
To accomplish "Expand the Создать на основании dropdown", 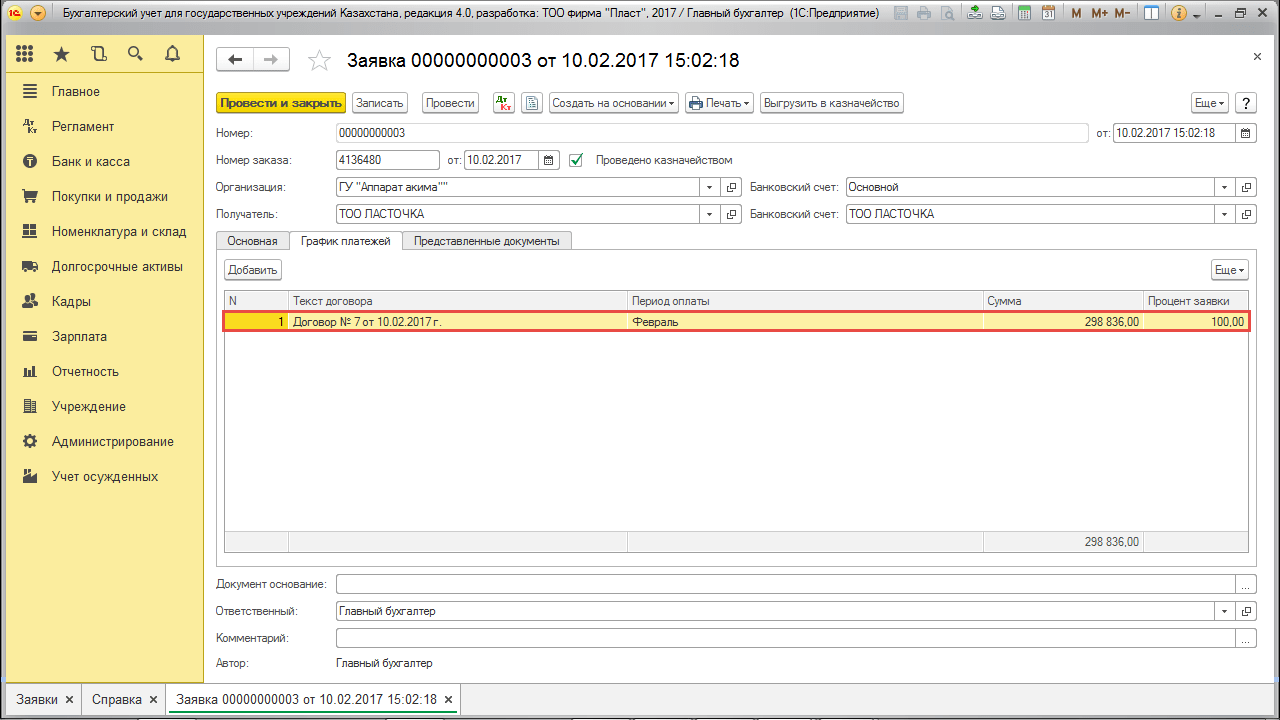I will coord(614,103).
